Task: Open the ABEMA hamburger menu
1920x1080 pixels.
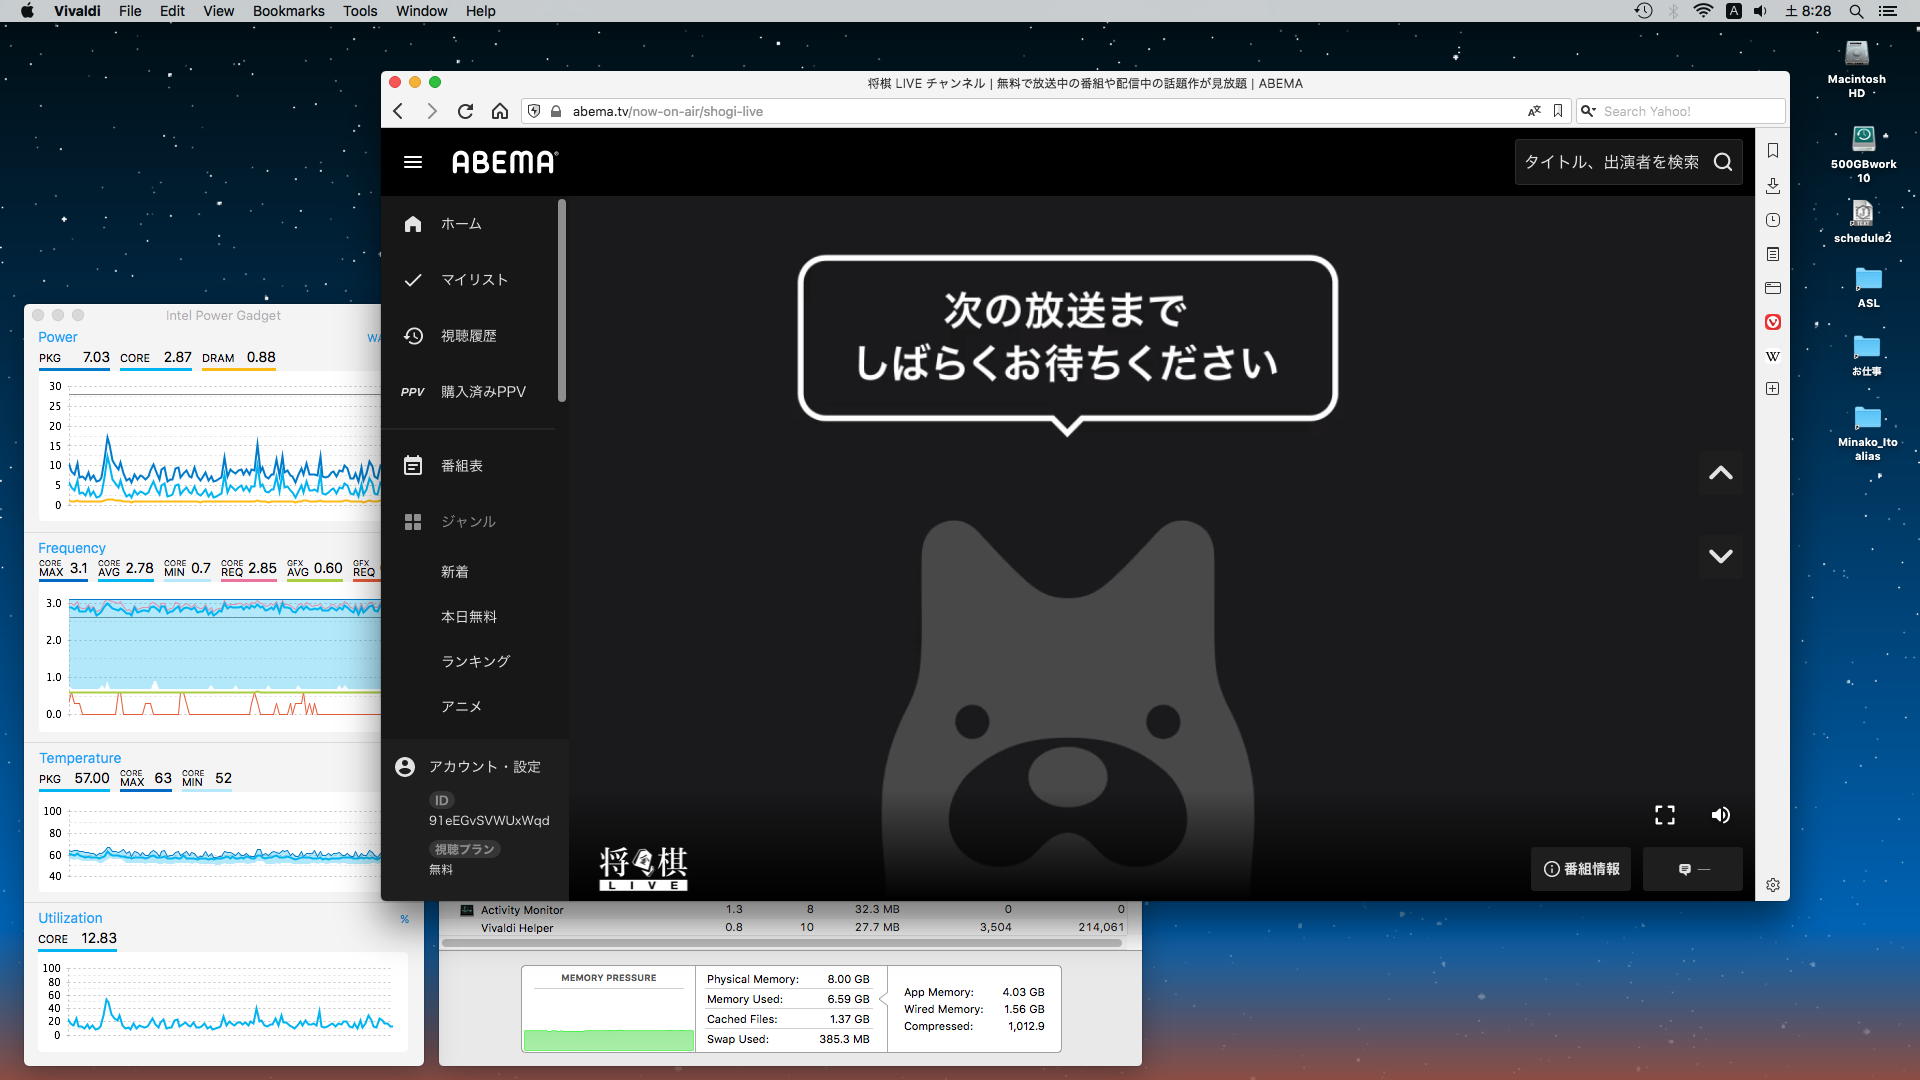Action: click(x=412, y=162)
